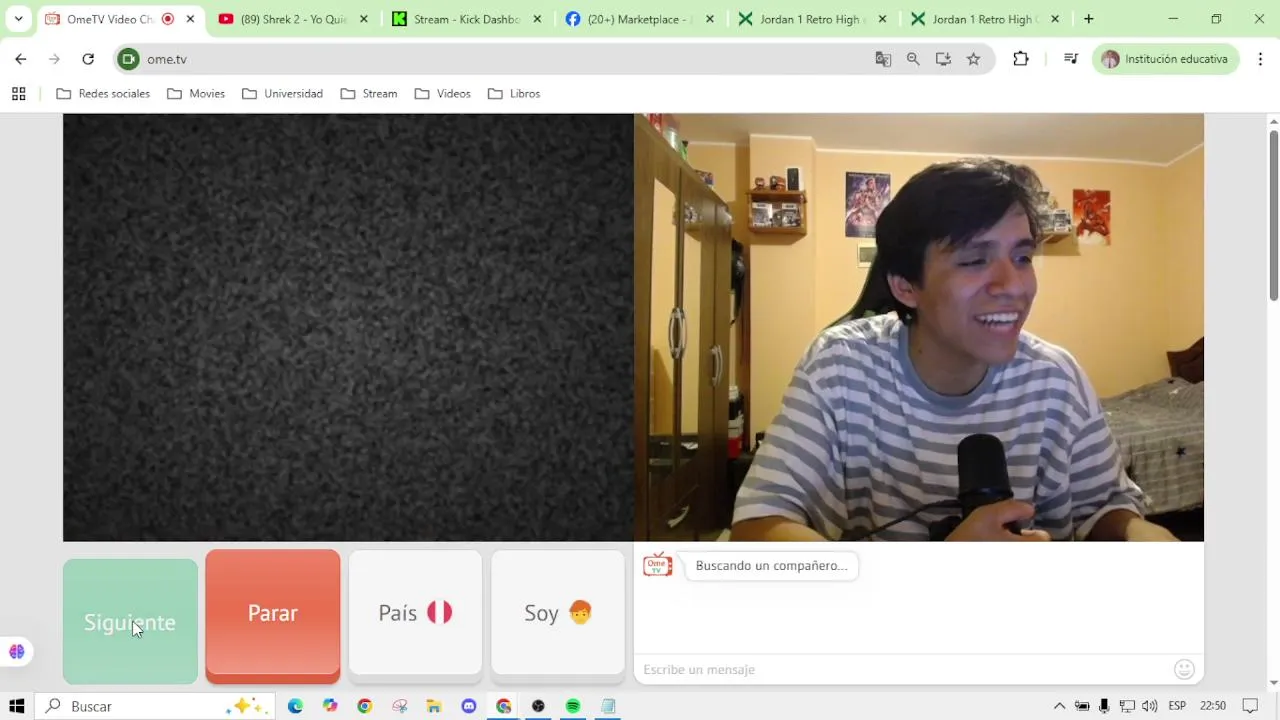Click the volume icon in system tray
1280x720 pixels.
pos(1149,706)
